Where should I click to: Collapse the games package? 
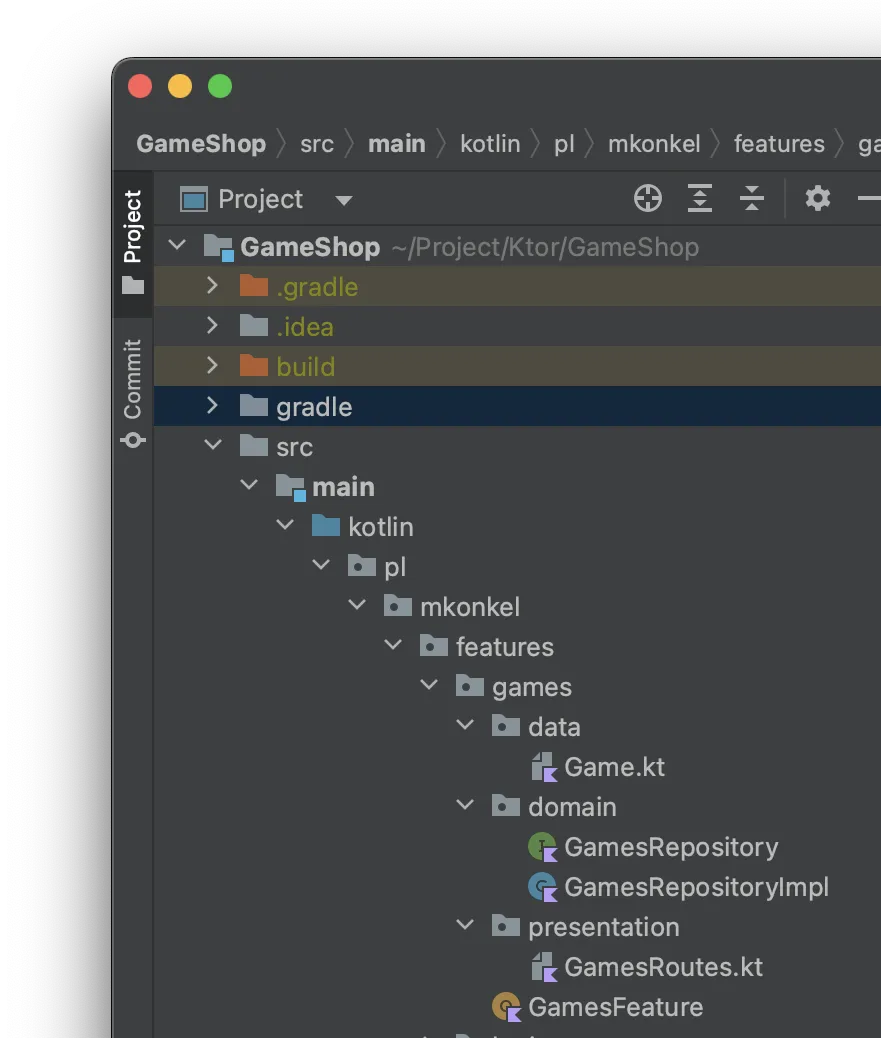(429, 684)
